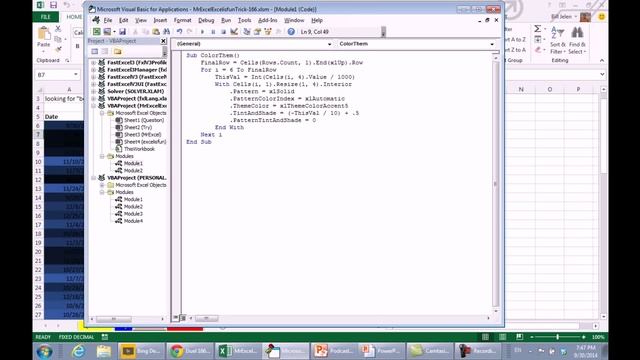
Task: Open the Properties Window toolbar icon
Action: coord(257,31)
